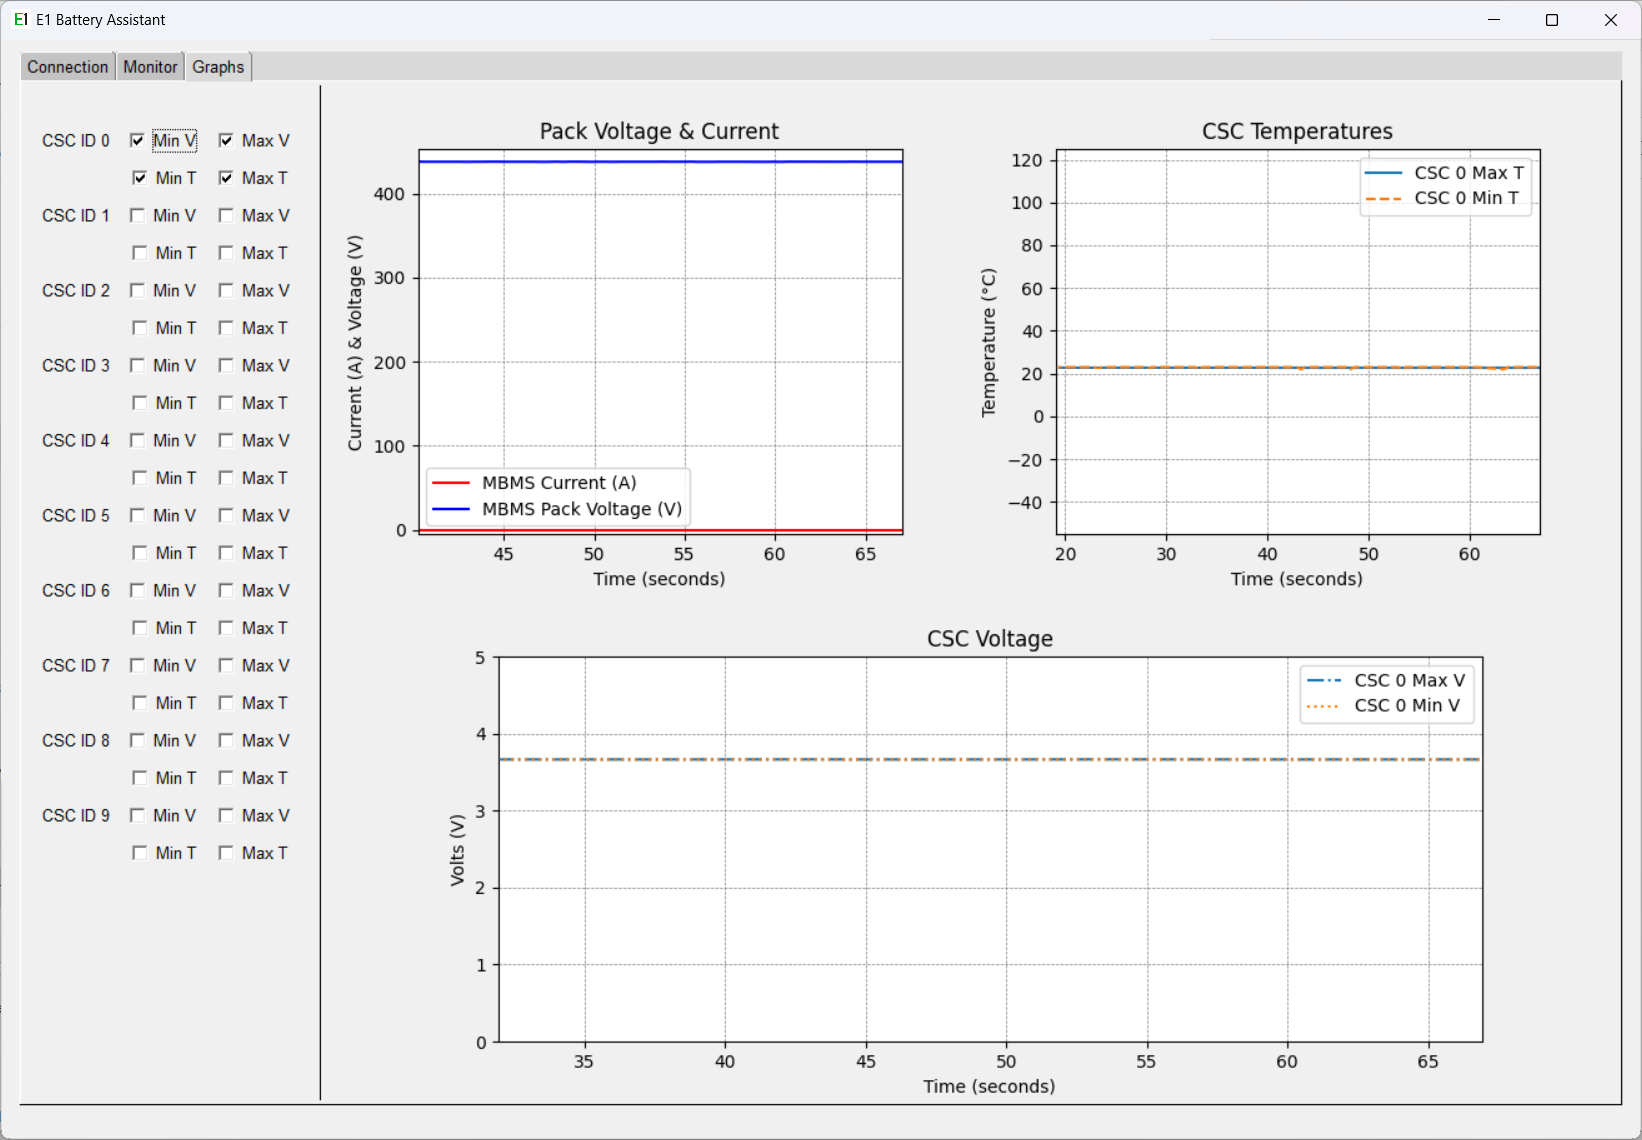Click the E1 Battery Assistant title bar icon
The height and width of the screenshot is (1140, 1642).
pyautogui.click(x=20, y=19)
